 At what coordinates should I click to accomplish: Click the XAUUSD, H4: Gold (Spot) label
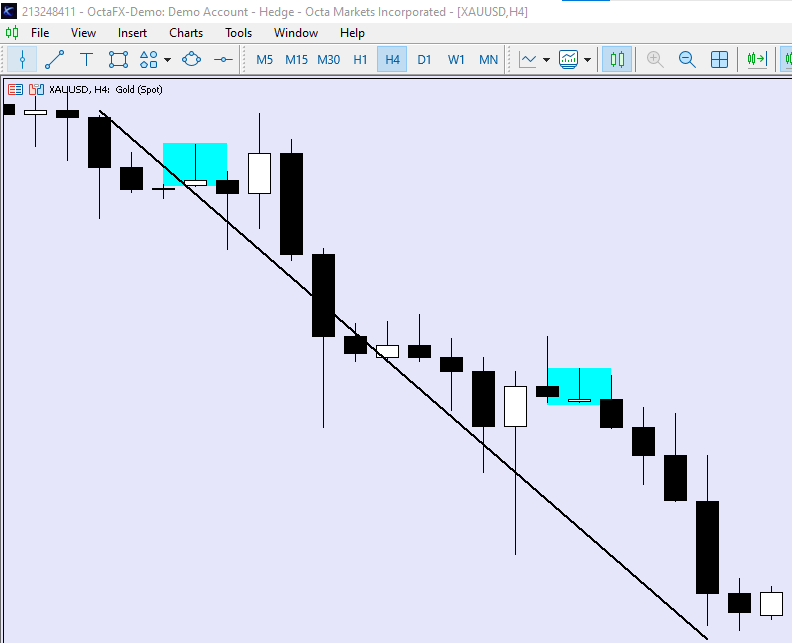[106, 90]
